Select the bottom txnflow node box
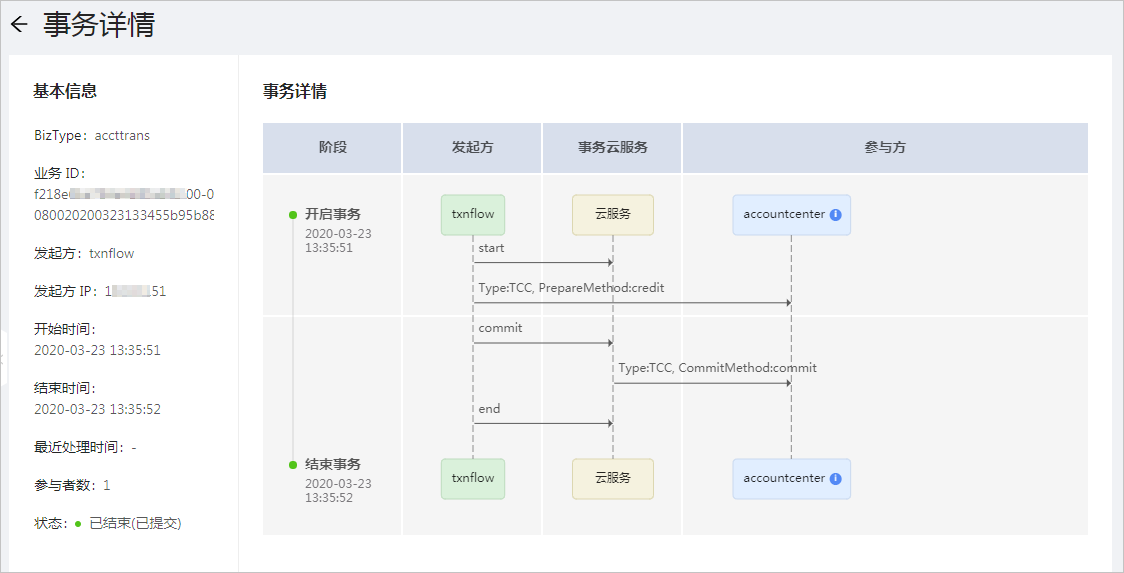The width and height of the screenshot is (1124, 573). pos(473,478)
